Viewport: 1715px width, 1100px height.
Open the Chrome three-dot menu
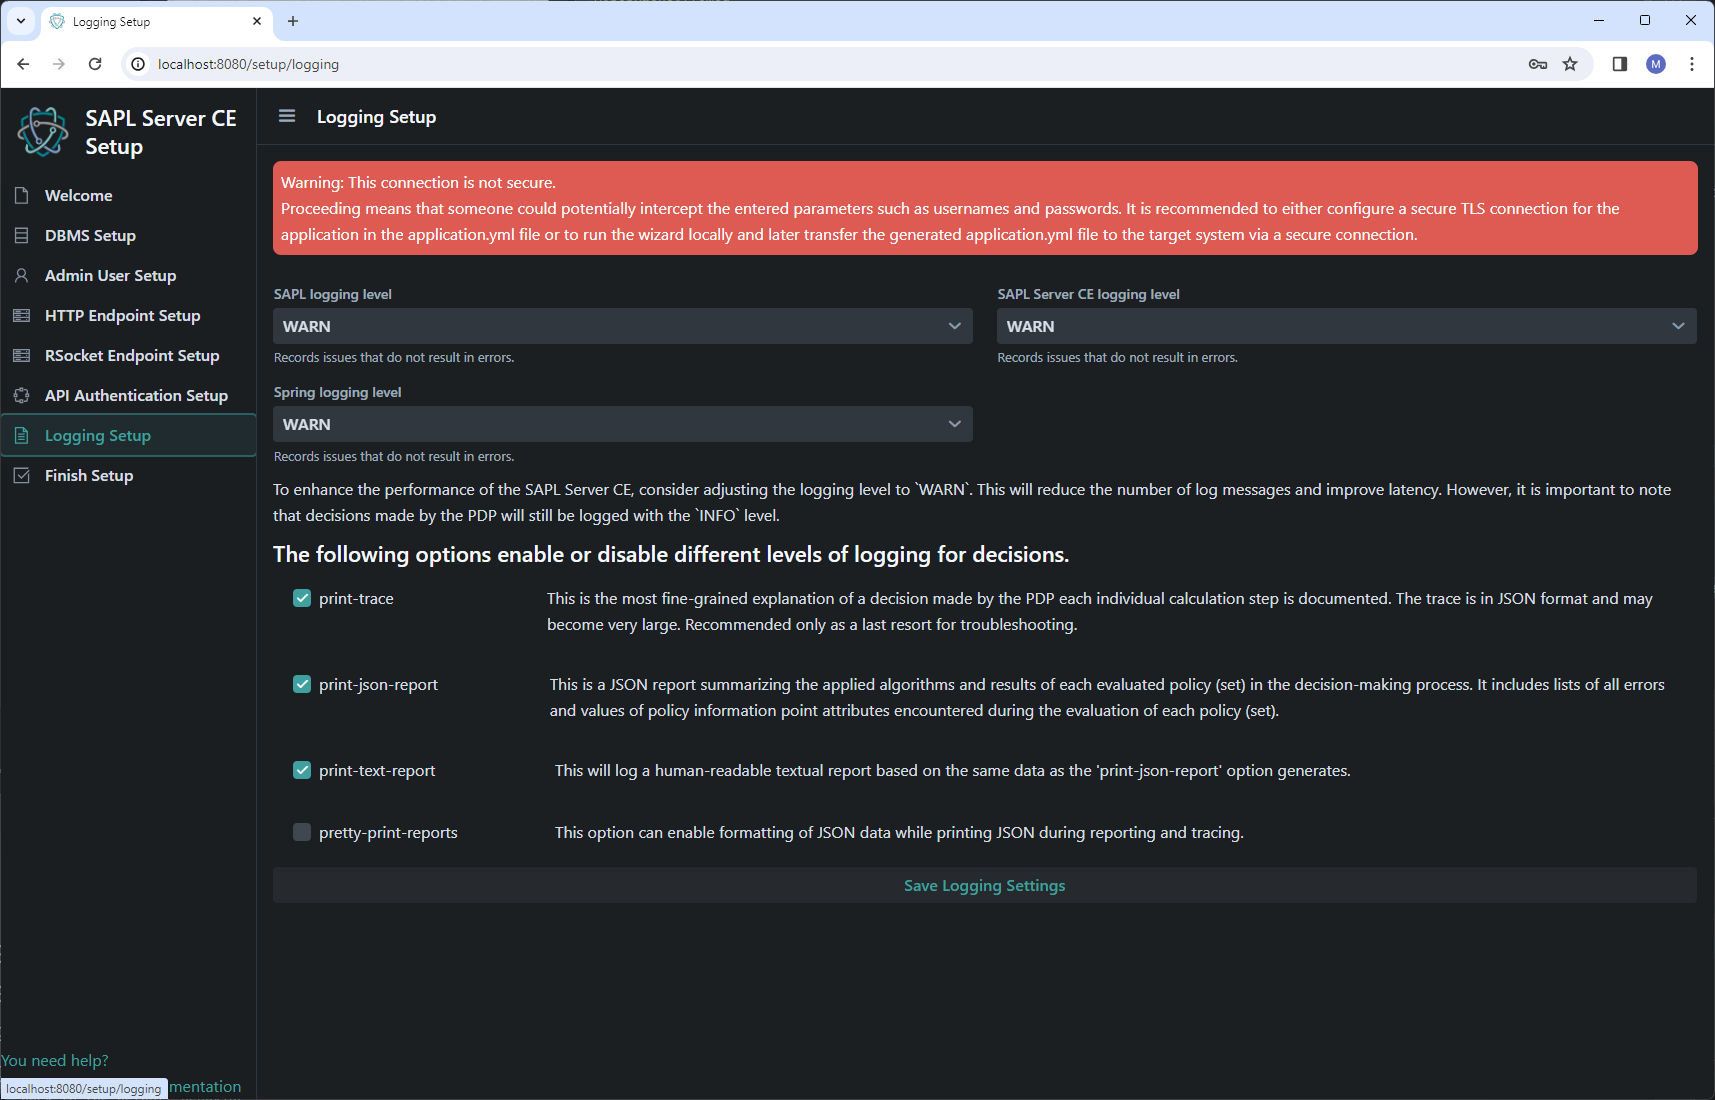1692,64
